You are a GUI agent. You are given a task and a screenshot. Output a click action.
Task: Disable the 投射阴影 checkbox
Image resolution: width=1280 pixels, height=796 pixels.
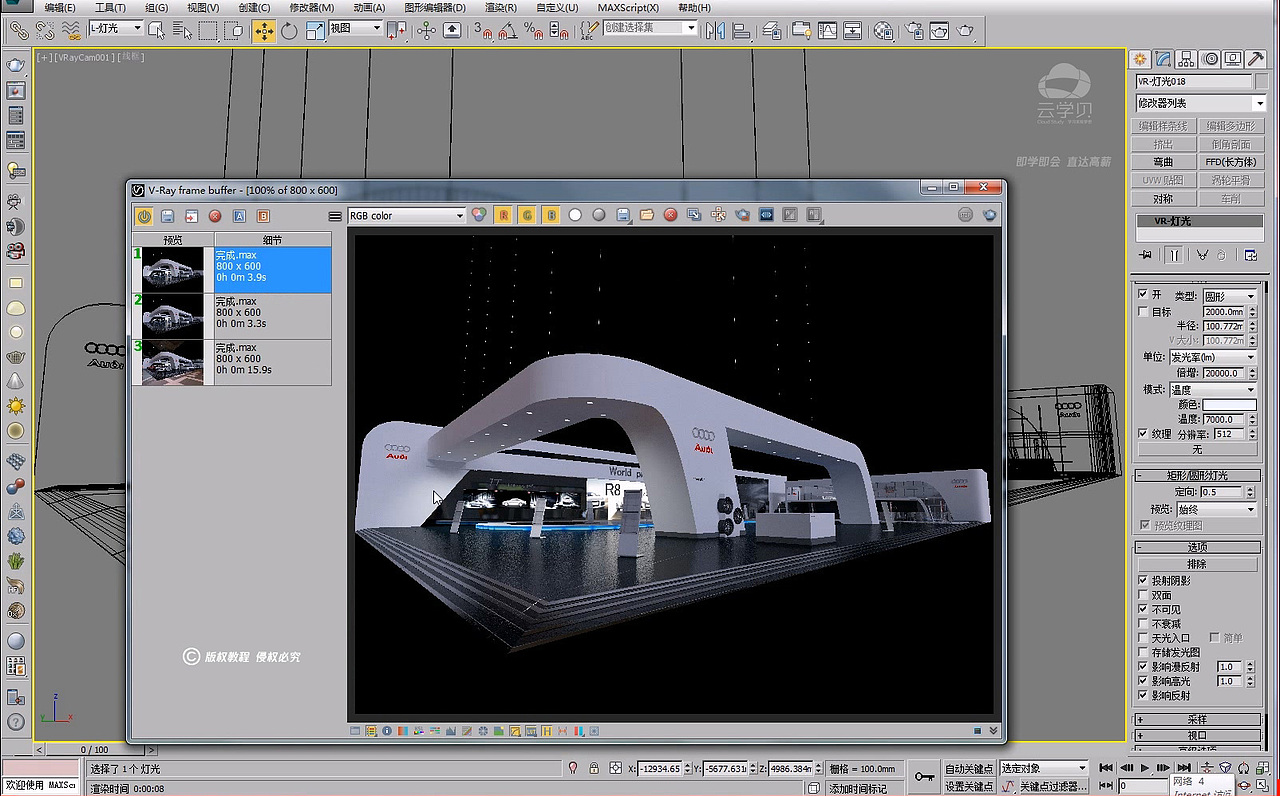pyautogui.click(x=1142, y=578)
